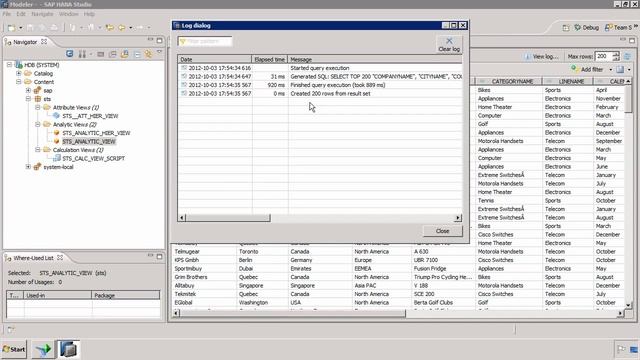Click the Last Edit Location toolbar icon
The width and height of the screenshot is (640, 360).
coord(109,28)
